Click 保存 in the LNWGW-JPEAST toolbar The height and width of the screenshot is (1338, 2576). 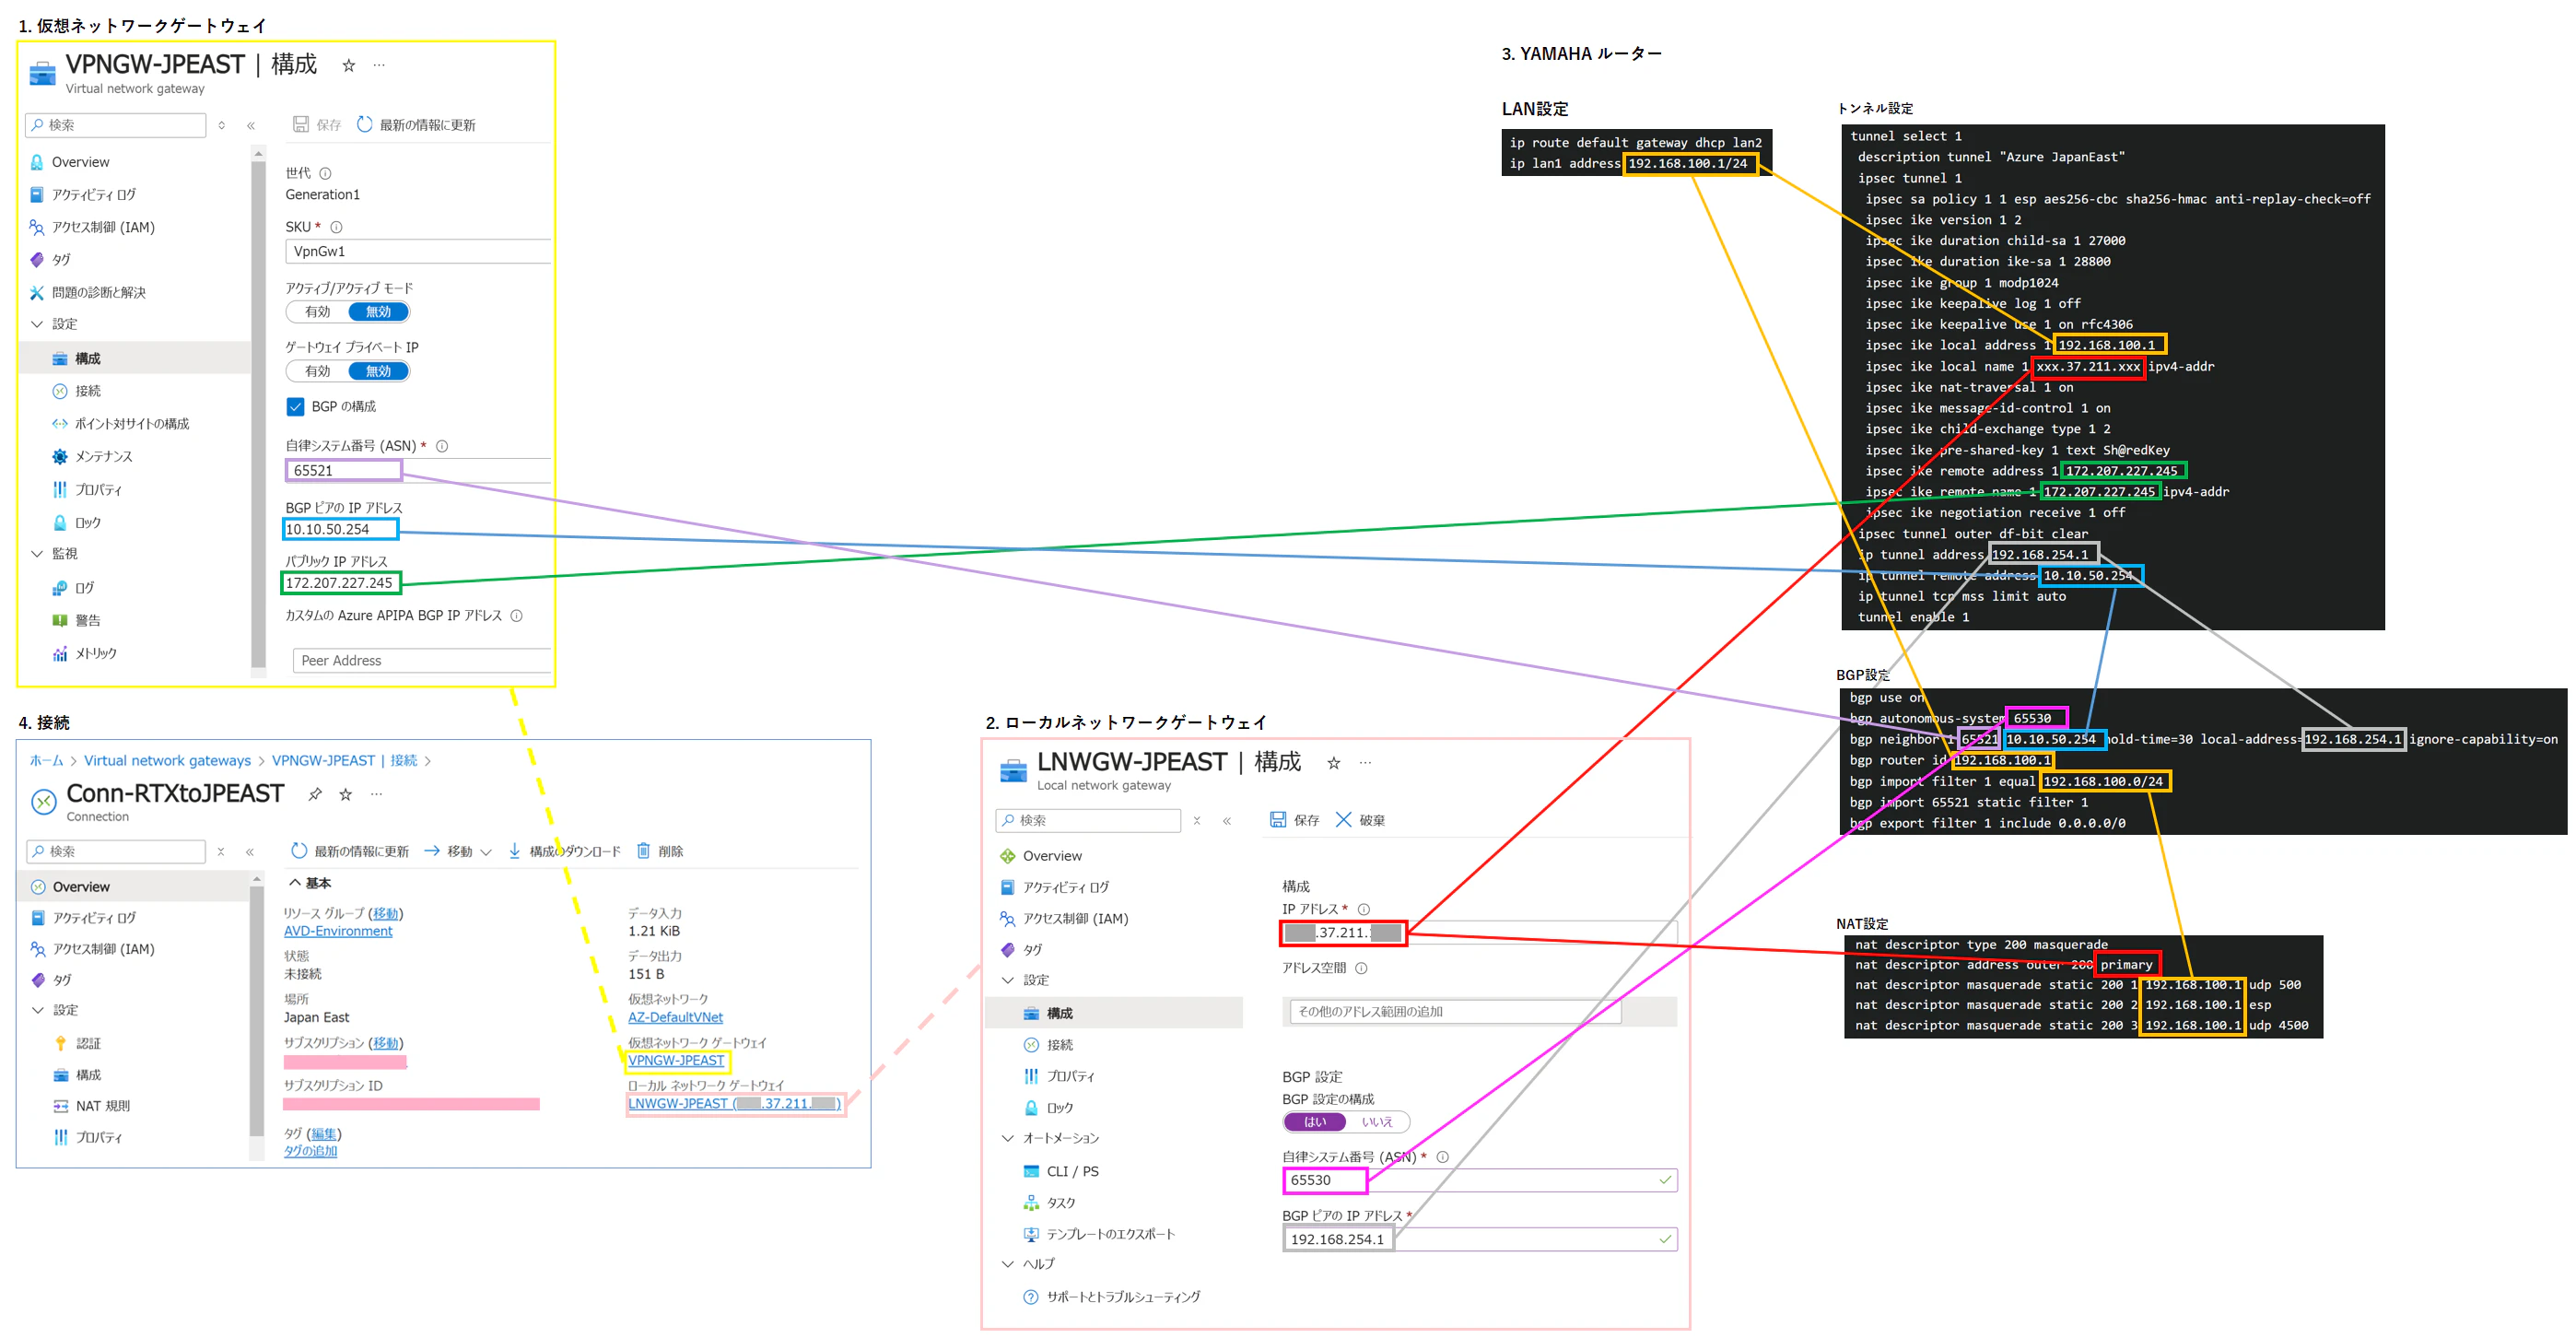click(x=1294, y=820)
